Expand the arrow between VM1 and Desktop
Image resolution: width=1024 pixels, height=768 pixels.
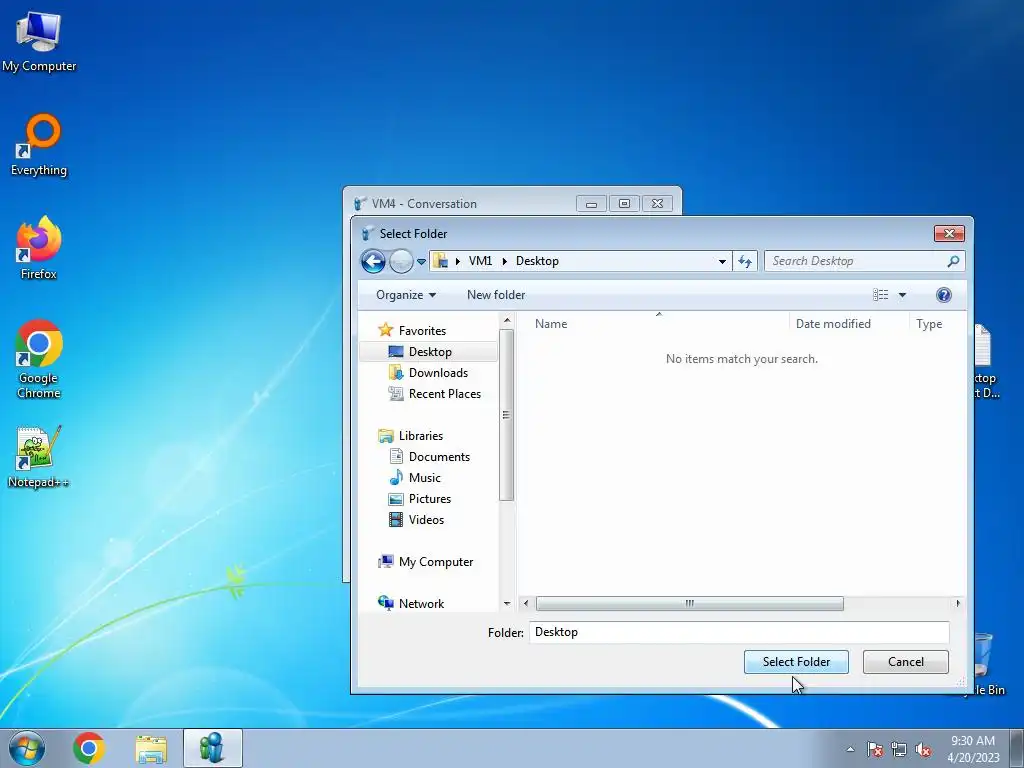(504, 261)
